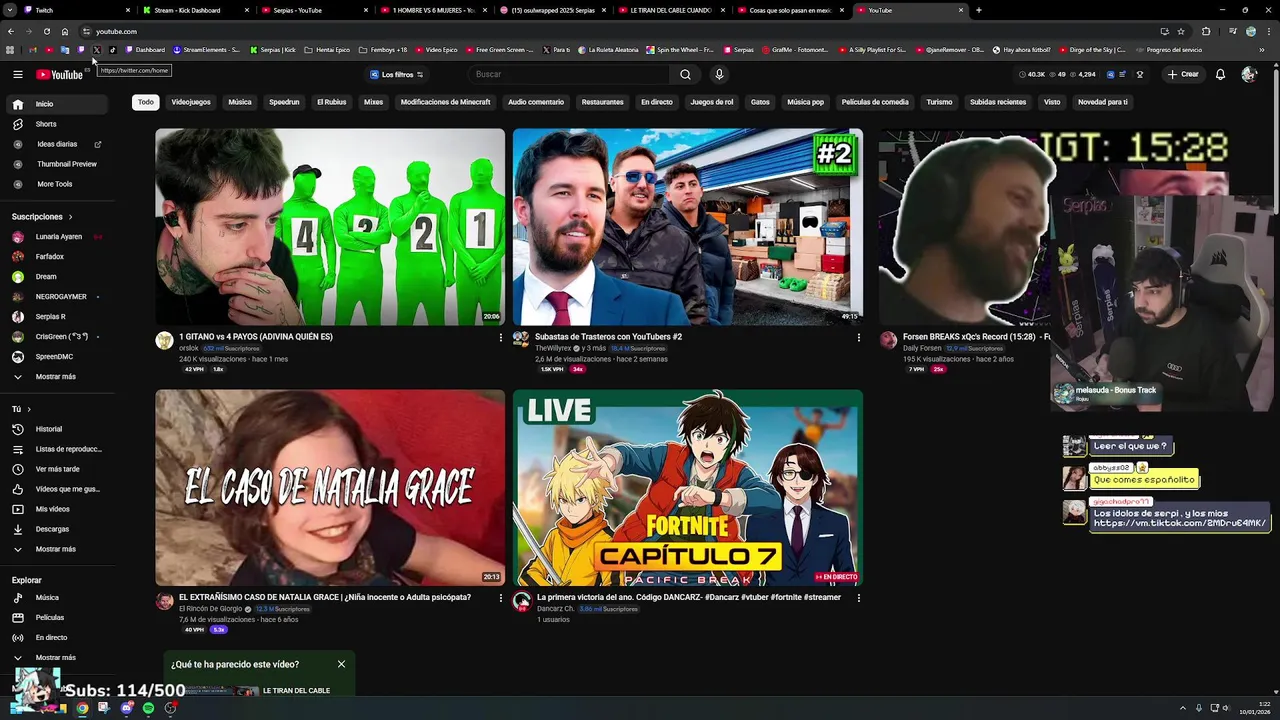Open the notifications bell
This screenshot has height=720, width=1280.
(x=1220, y=74)
